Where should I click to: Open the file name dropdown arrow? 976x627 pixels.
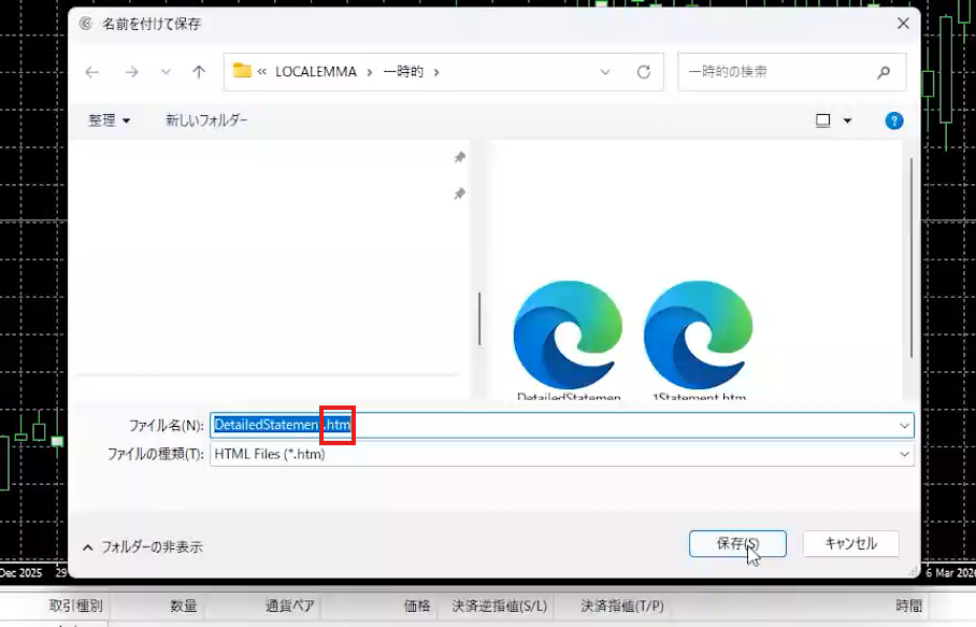click(904, 426)
